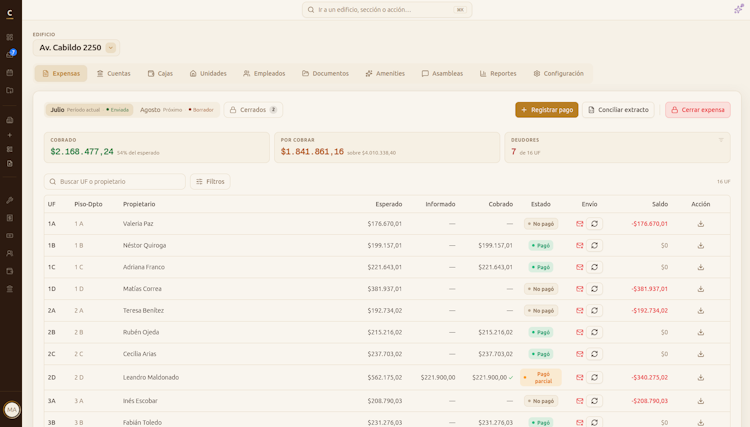
Task: Go to the Empleados tab
Action: pyautogui.click(x=264, y=74)
